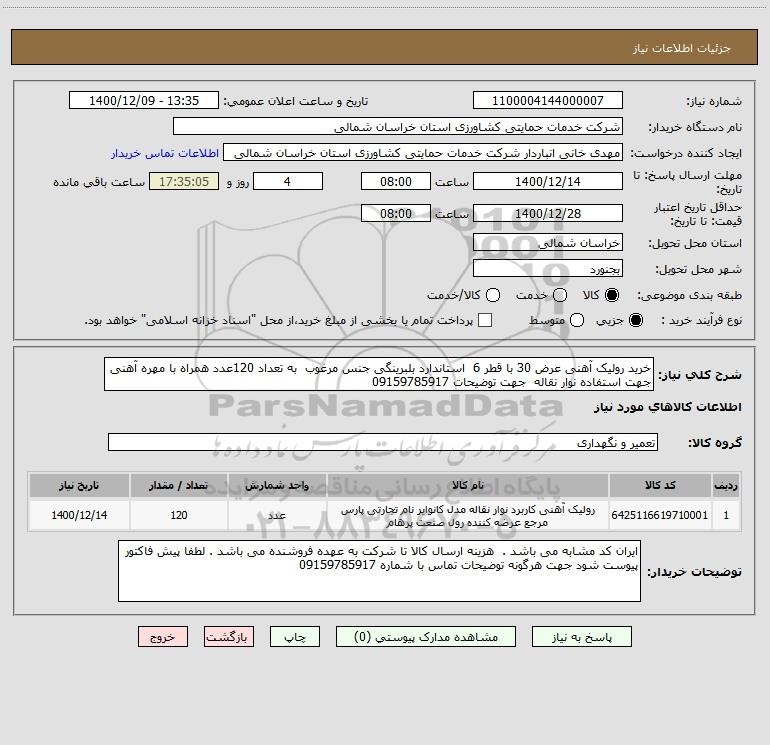Click the response deadline hour 08:00 field

pos(396,181)
